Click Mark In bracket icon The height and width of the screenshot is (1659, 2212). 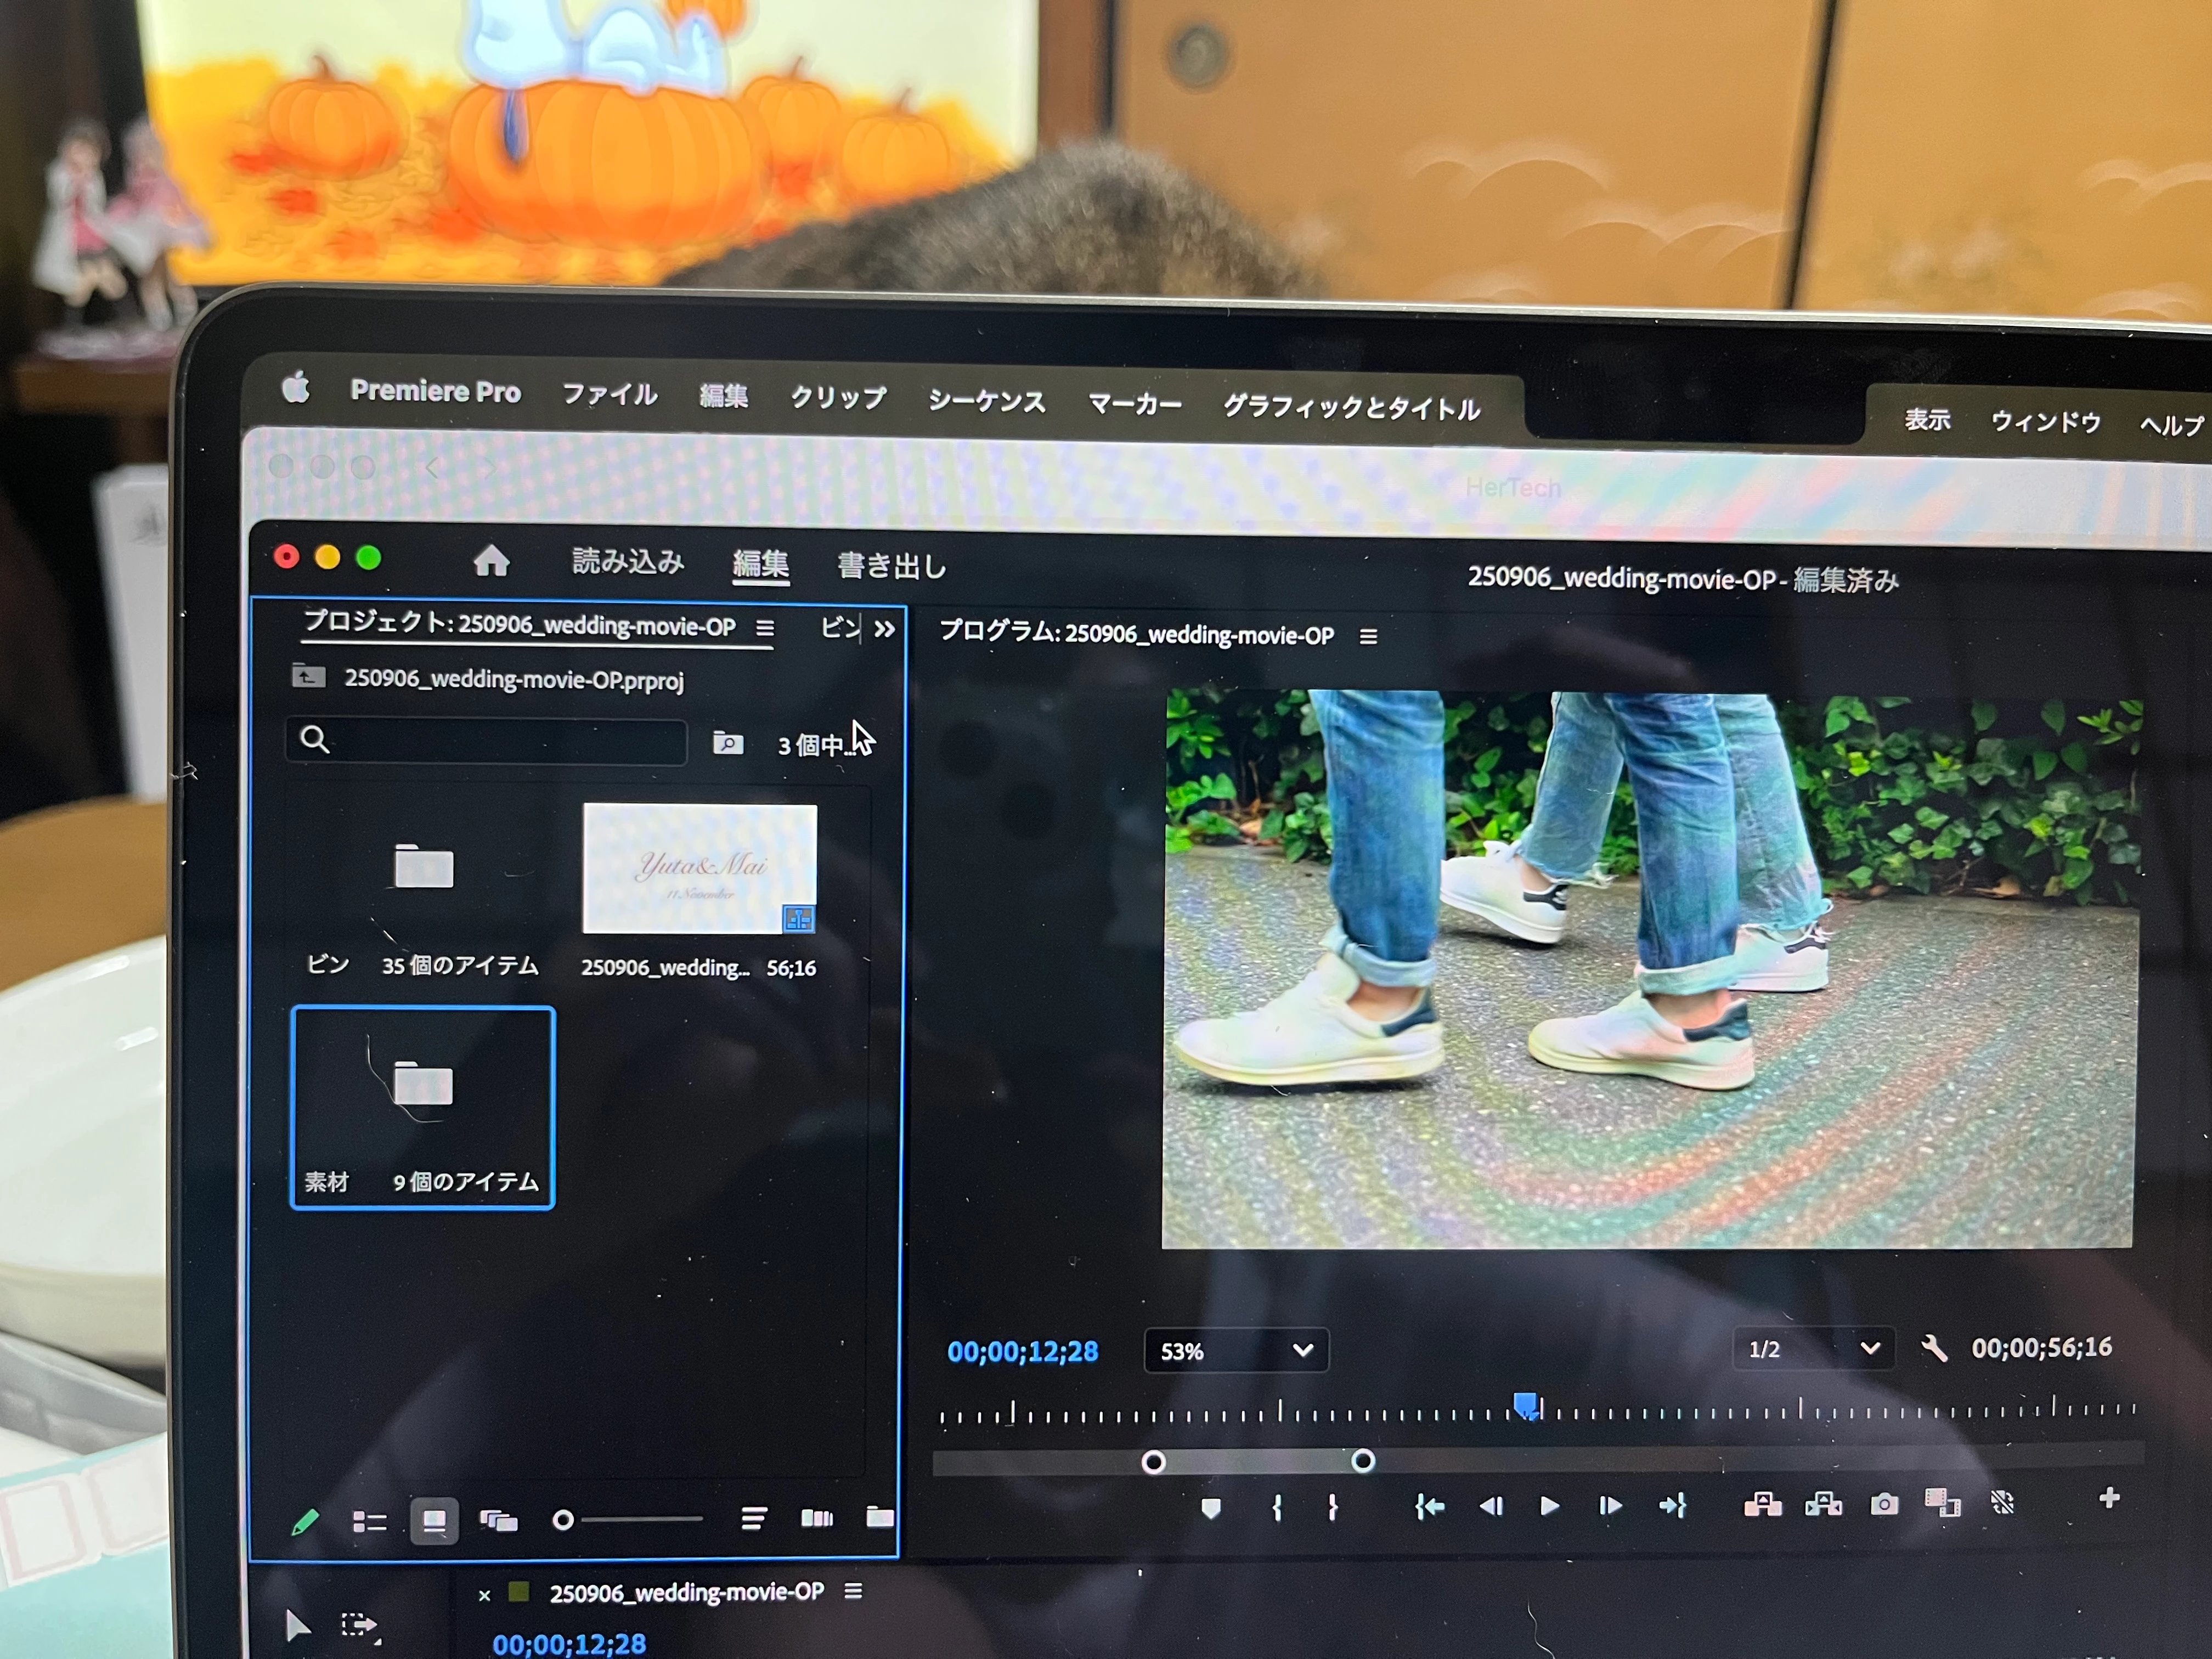point(1277,1507)
